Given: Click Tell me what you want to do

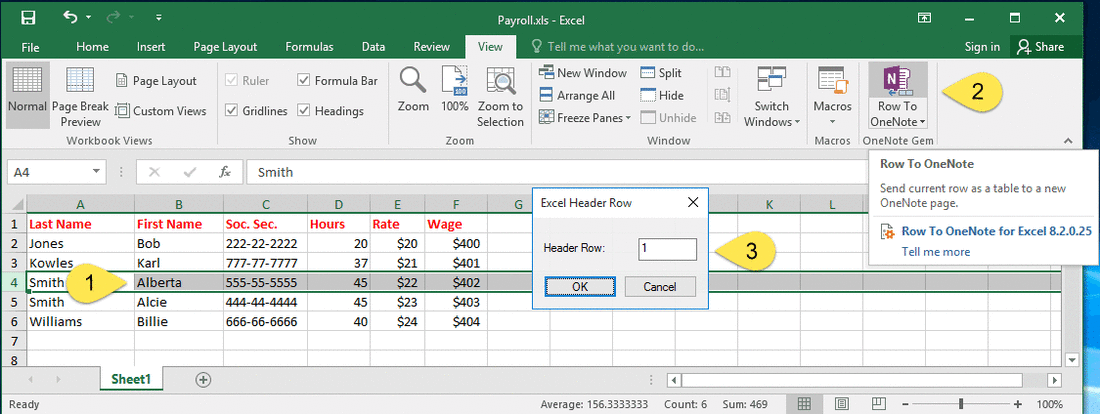Looking at the screenshot, I should click(x=617, y=47).
